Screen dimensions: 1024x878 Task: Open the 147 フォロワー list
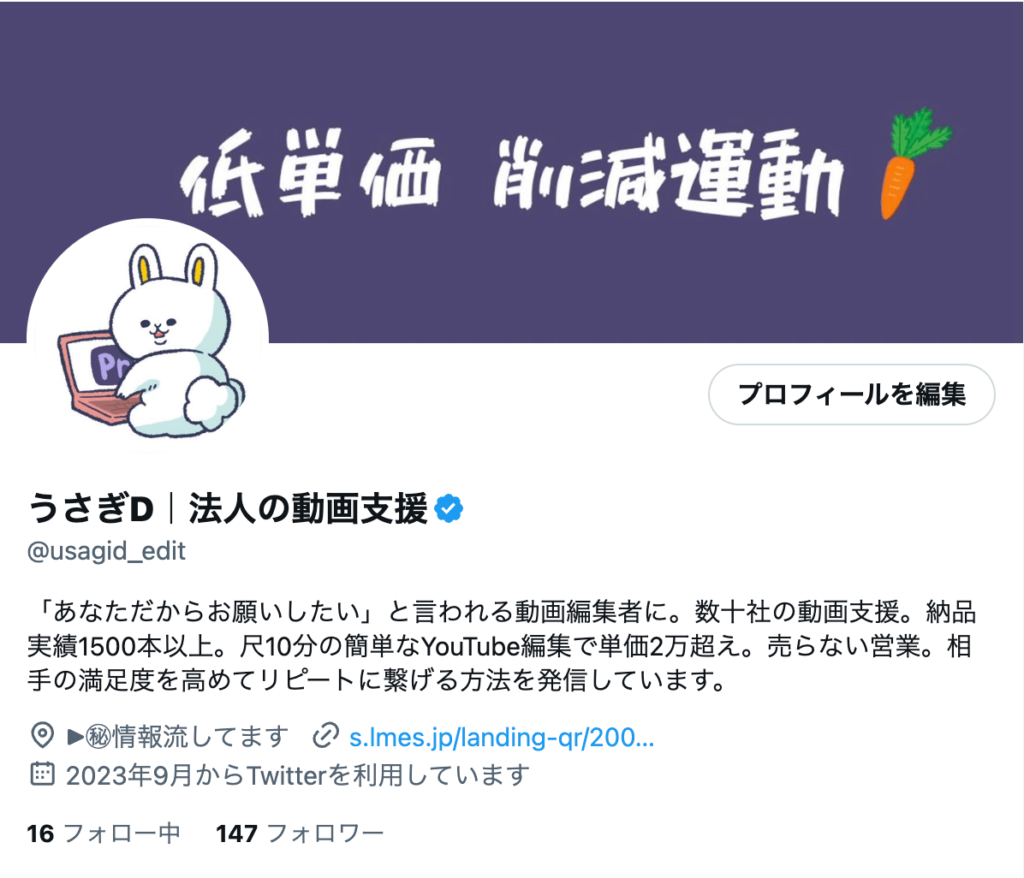click(x=300, y=834)
